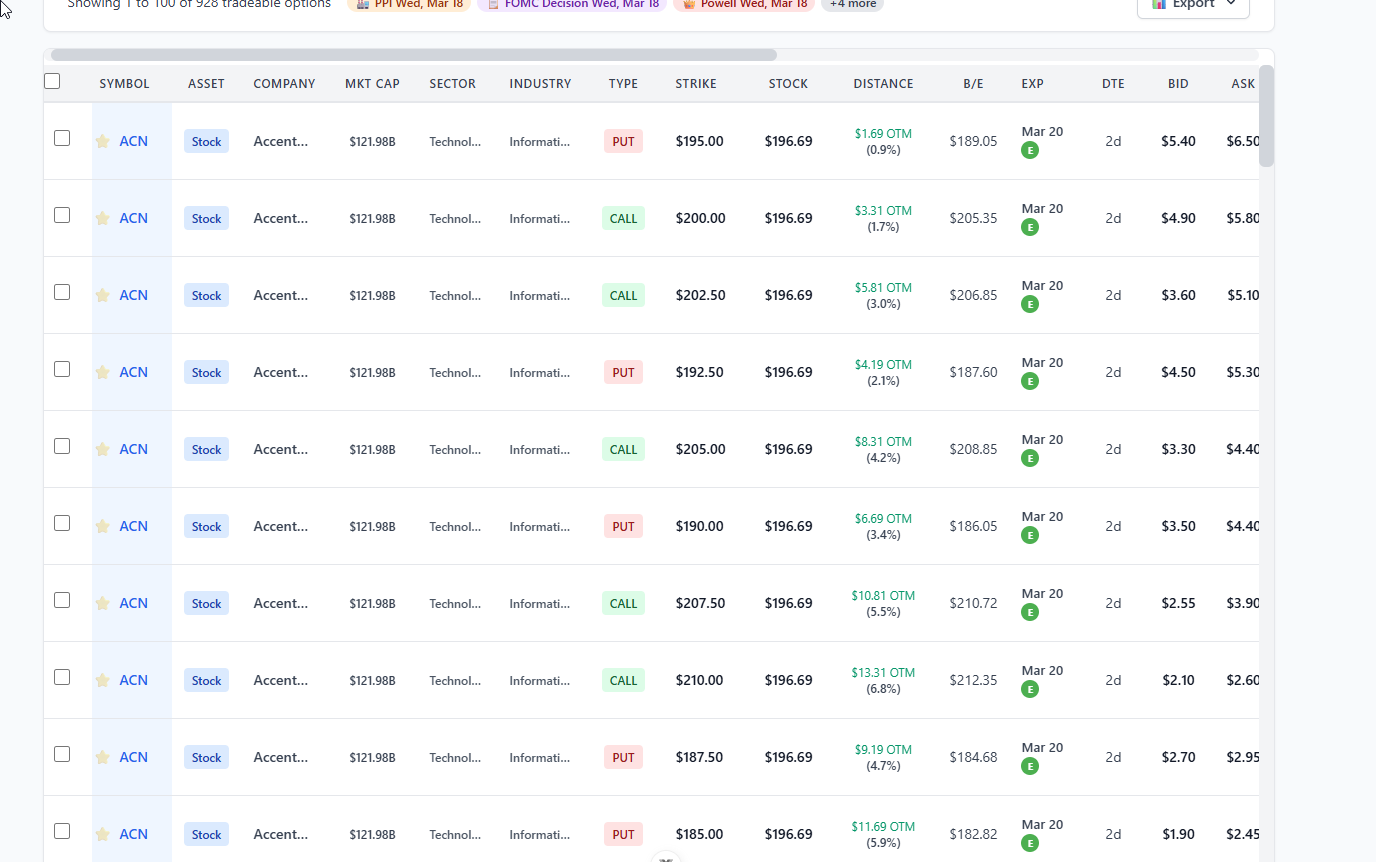The width and height of the screenshot is (1376, 862).
Task: Open ACN symbol link in the $210.00 row
Action: click(133, 680)
